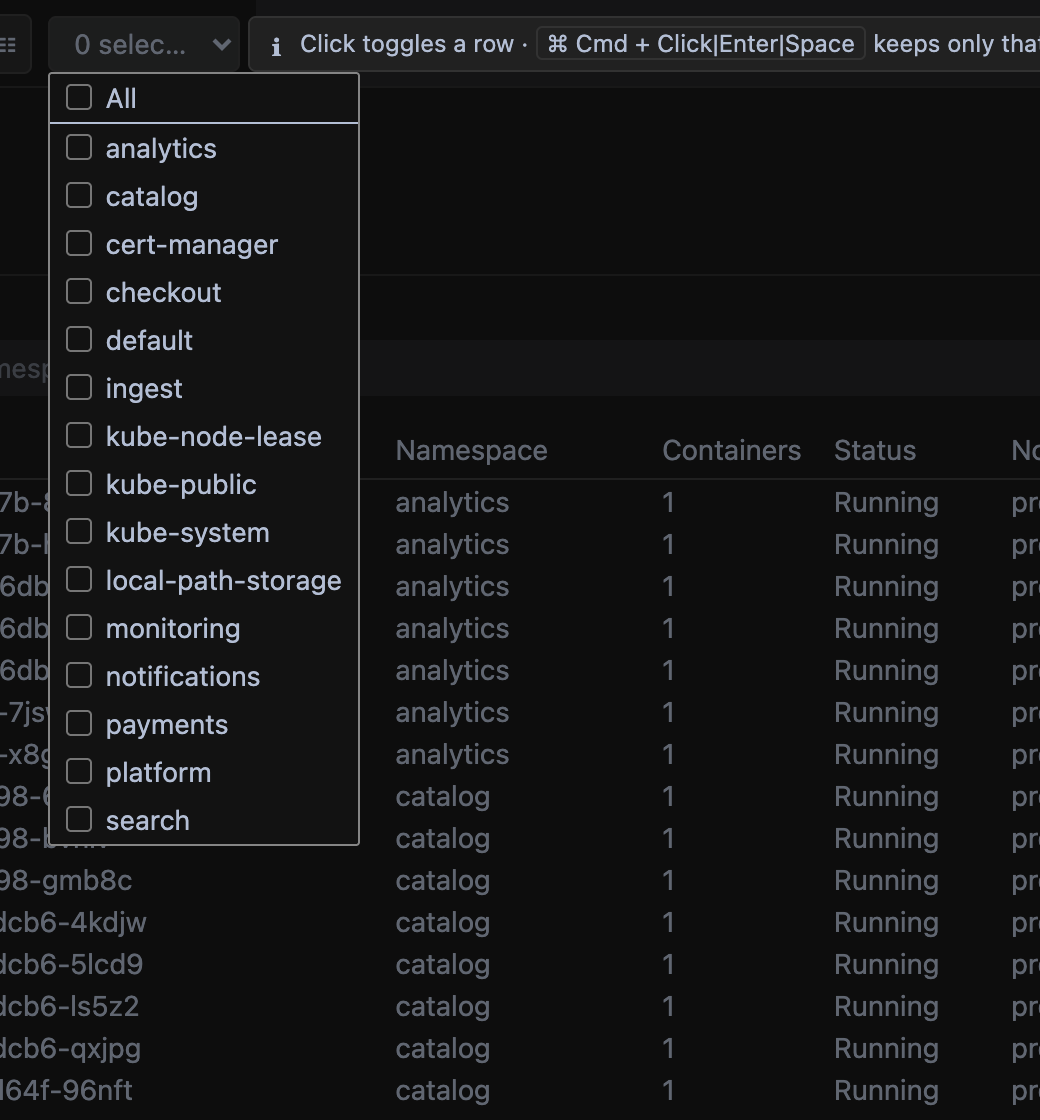
Task: Check 'kube-node-lease' in the list
Action: click(x=79, y=436)
